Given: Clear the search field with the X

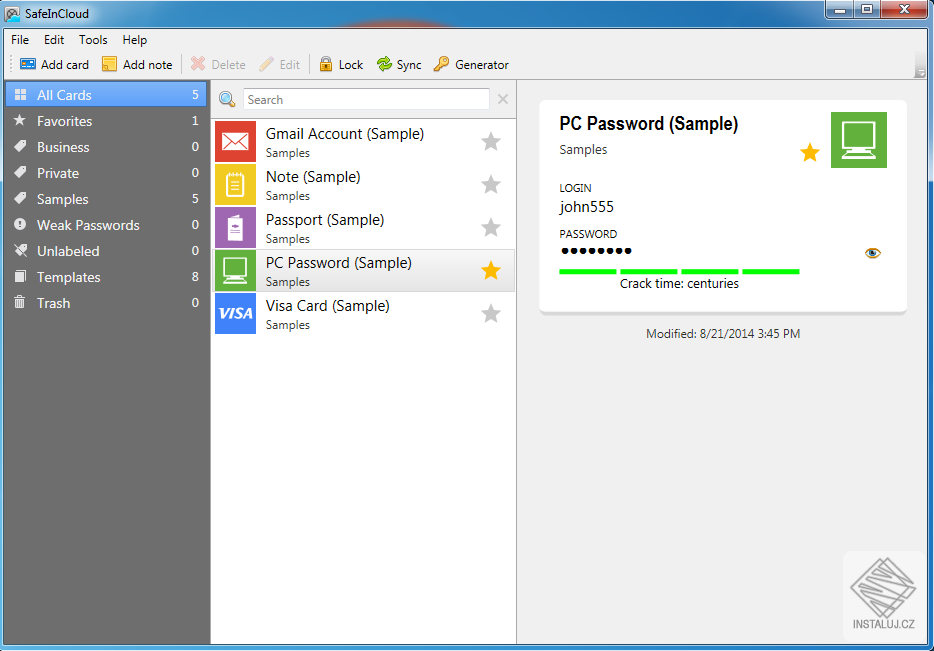Looking at the screenshot, I should (x=502, y=99).
